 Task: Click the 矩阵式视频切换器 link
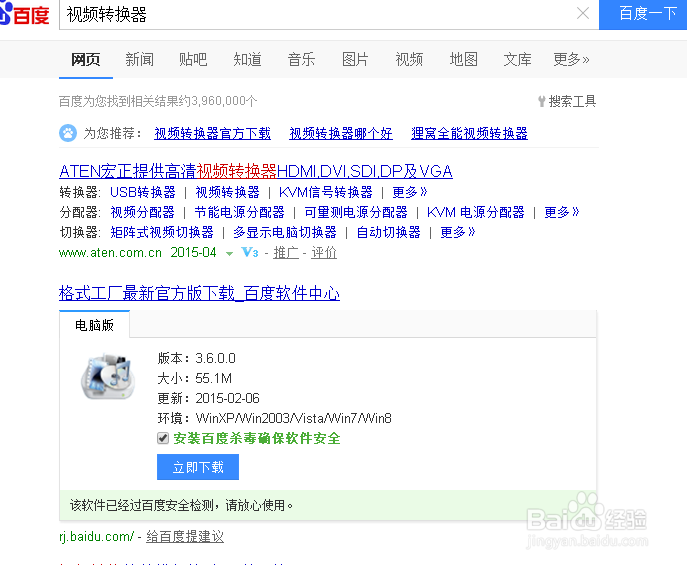[x=162, y=232]
